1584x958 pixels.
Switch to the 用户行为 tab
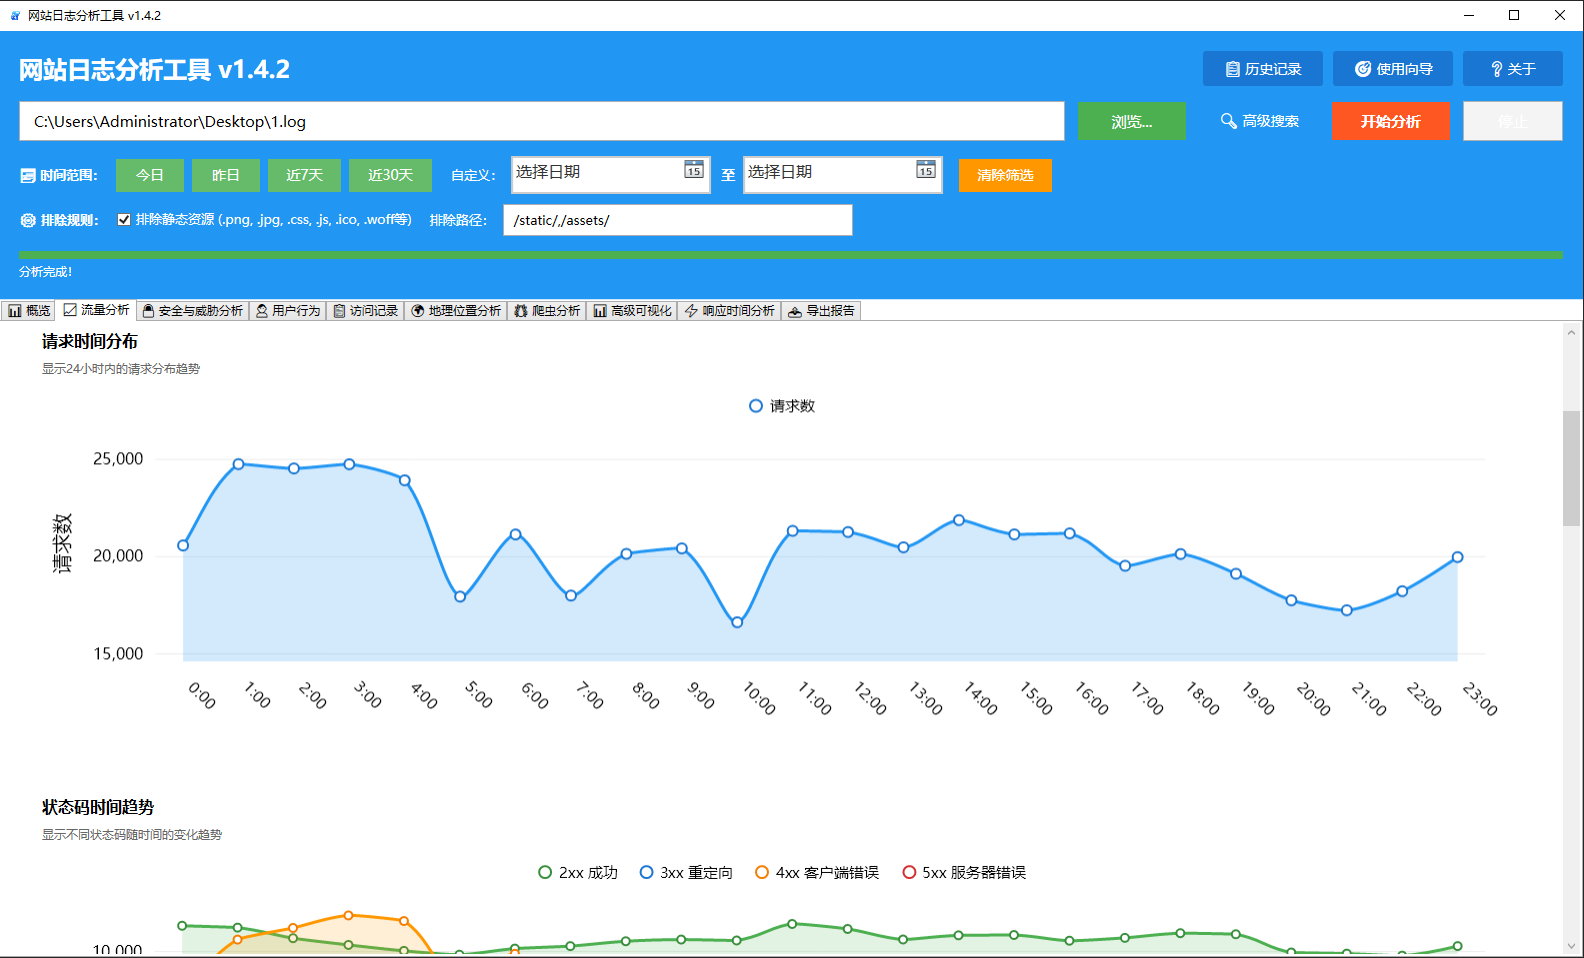point(288,311)
